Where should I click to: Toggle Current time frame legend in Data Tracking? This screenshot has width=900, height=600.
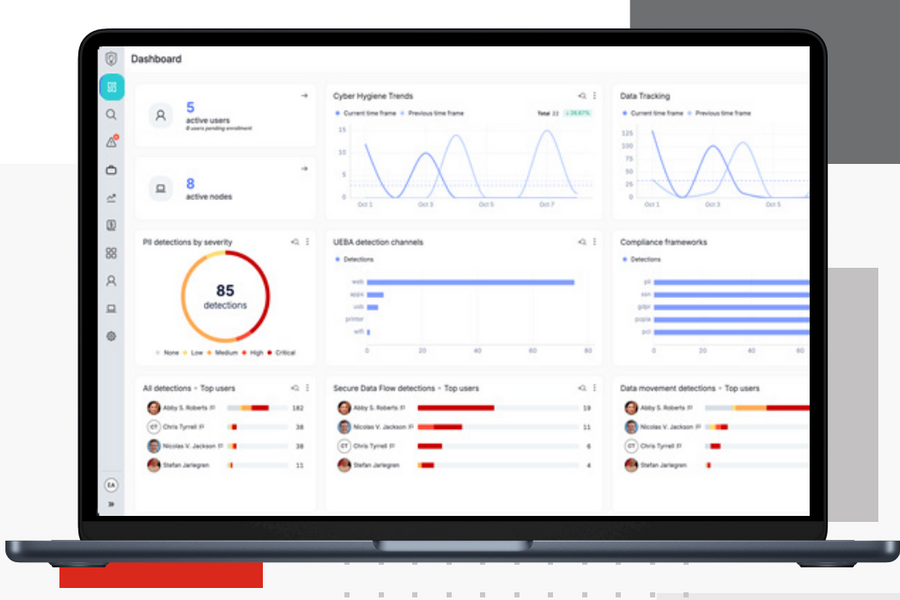click(652, 114)
